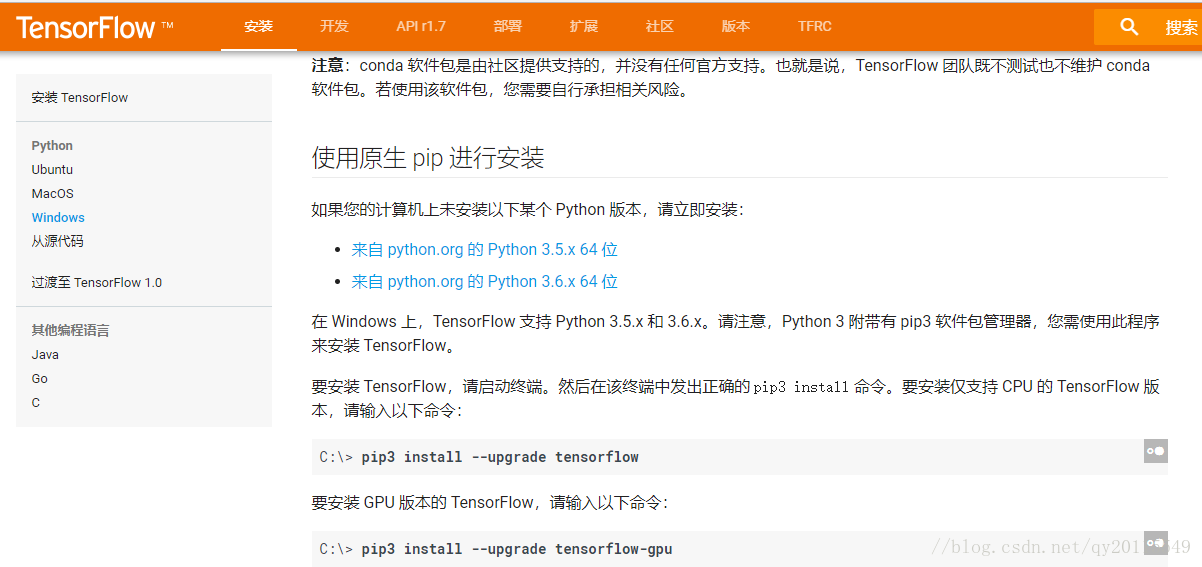Click the 其他编程语言 sidebar heading
The height and width of the screenshot is (567, 1202).
[70, 331]
